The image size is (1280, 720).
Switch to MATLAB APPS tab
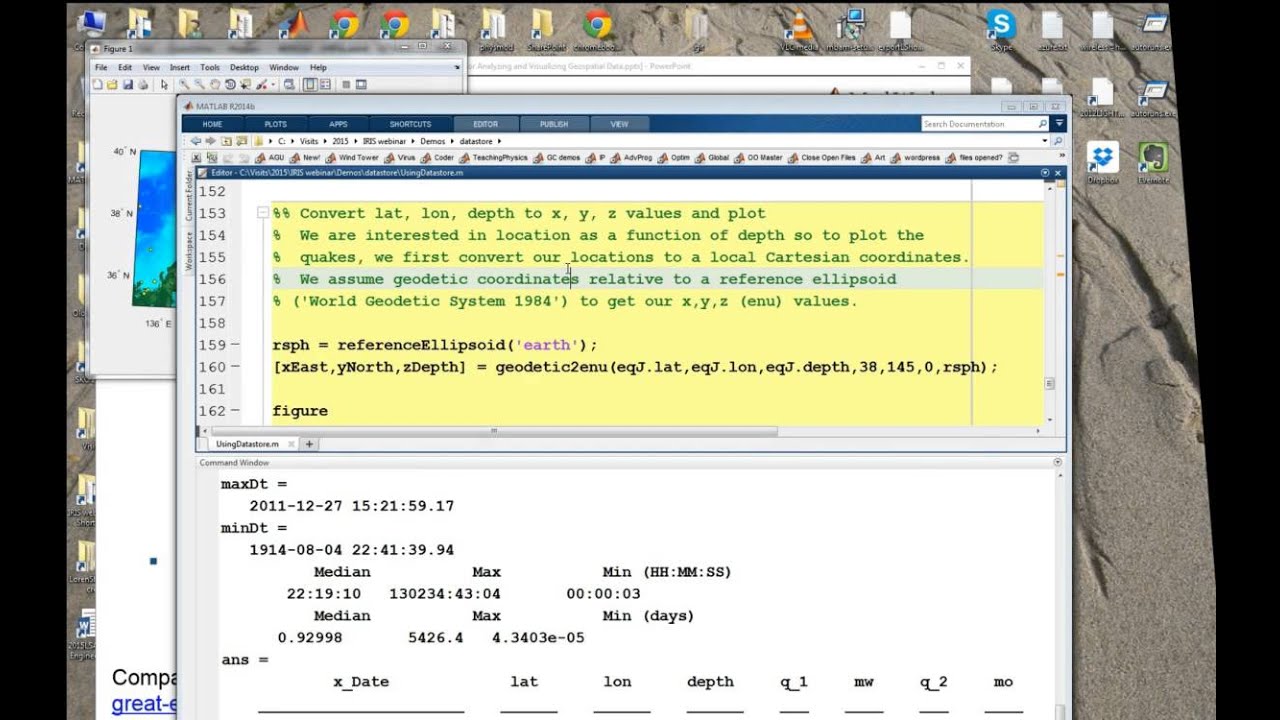point(338,124)
